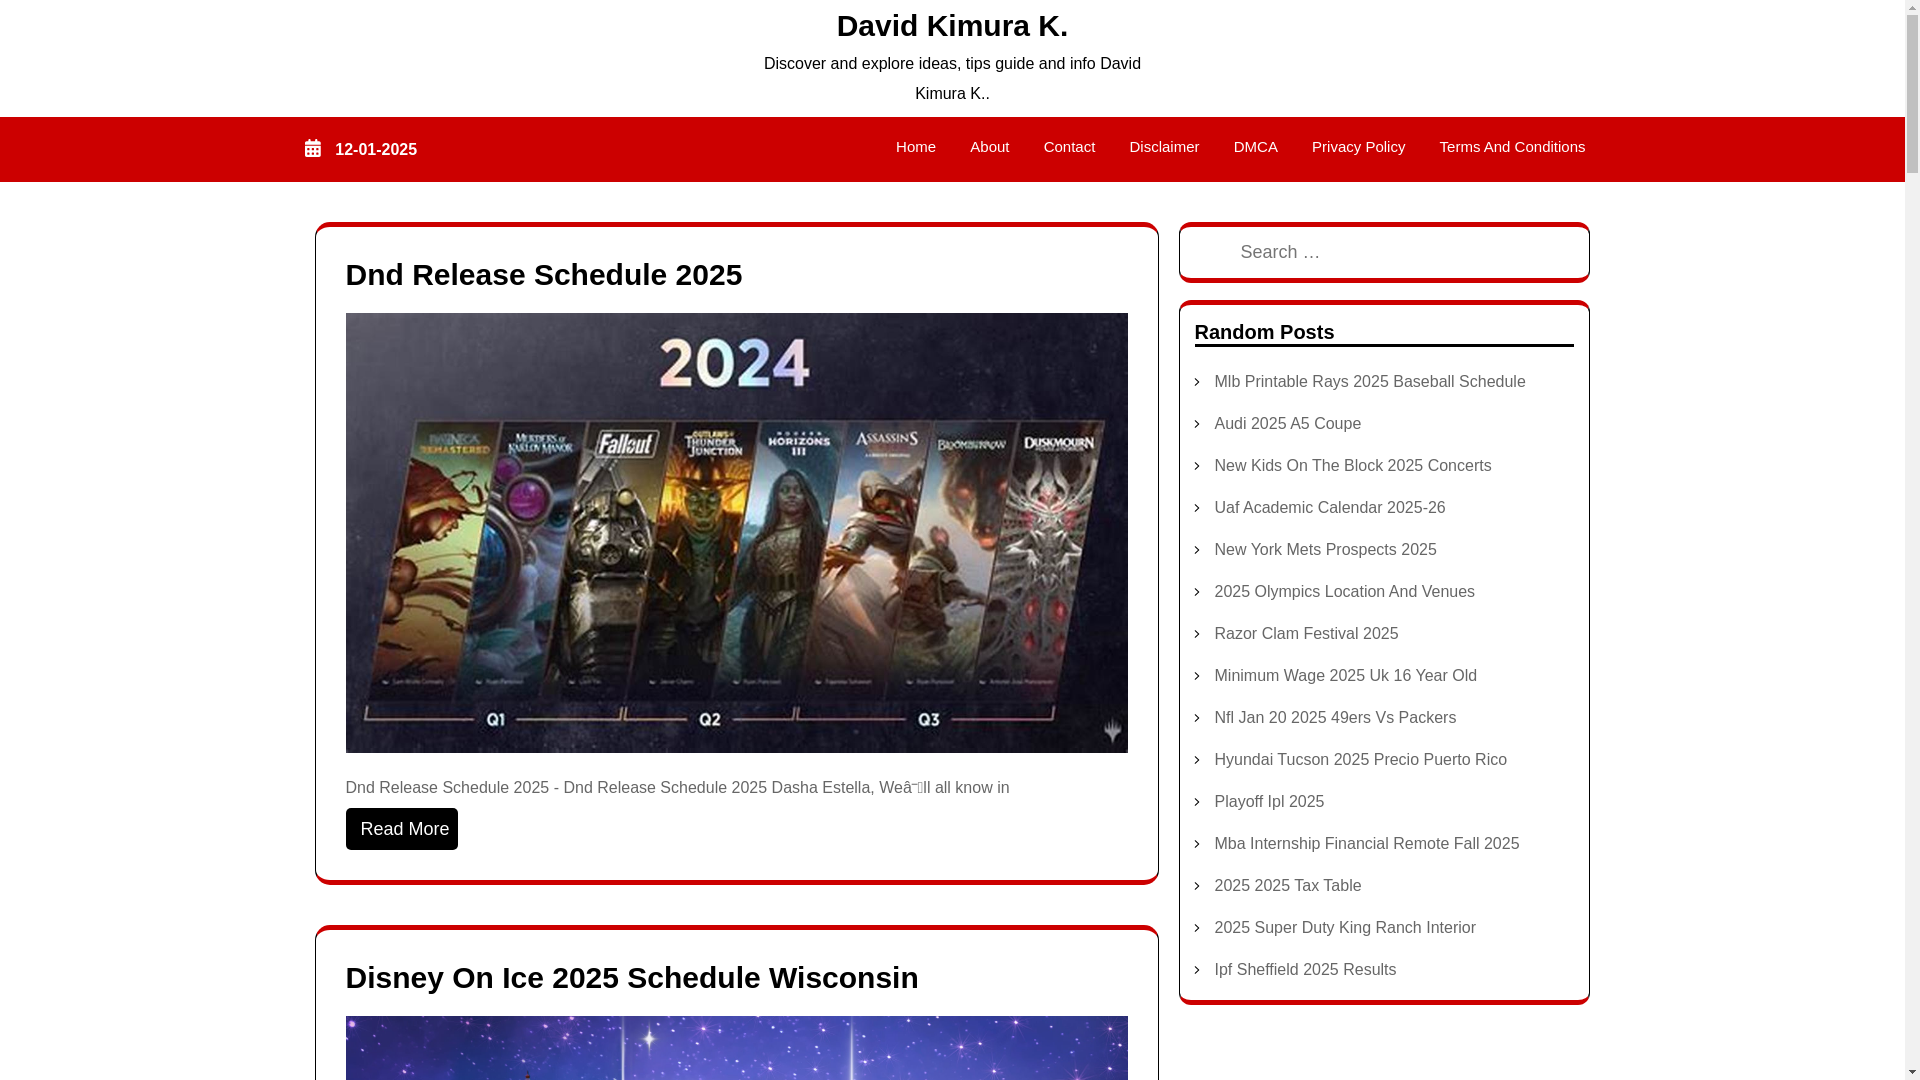
Task: Open Uaf Academic Calendar 2025-26 link
Action: point(1329,508)
